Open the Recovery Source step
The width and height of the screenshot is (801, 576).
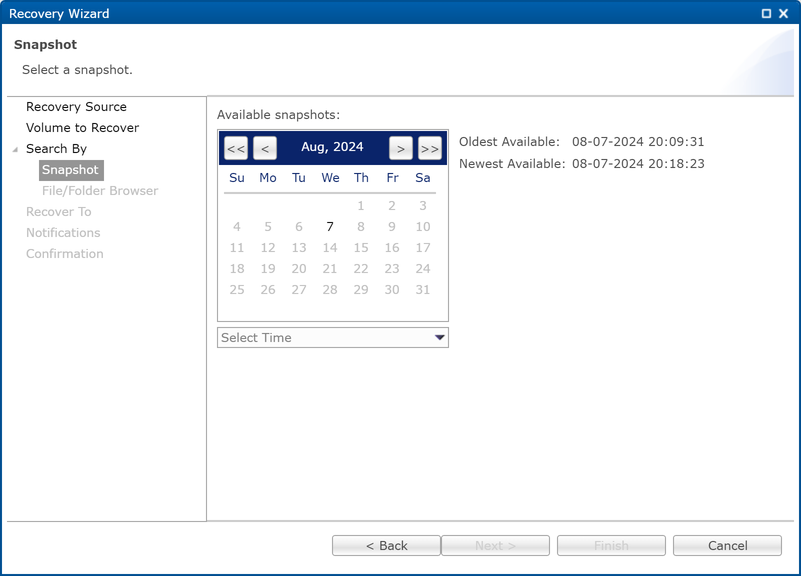(76, 107)
